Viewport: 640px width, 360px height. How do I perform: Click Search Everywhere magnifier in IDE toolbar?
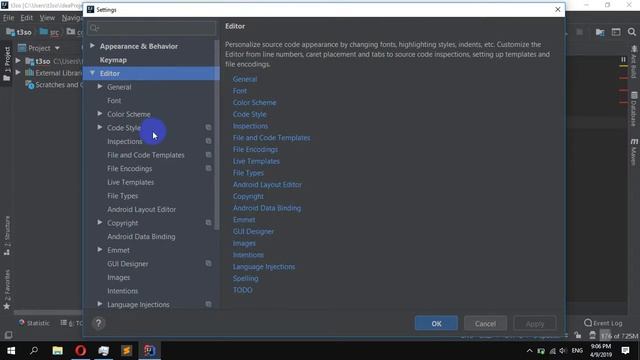pyautogui.click(x=631, y=32)
